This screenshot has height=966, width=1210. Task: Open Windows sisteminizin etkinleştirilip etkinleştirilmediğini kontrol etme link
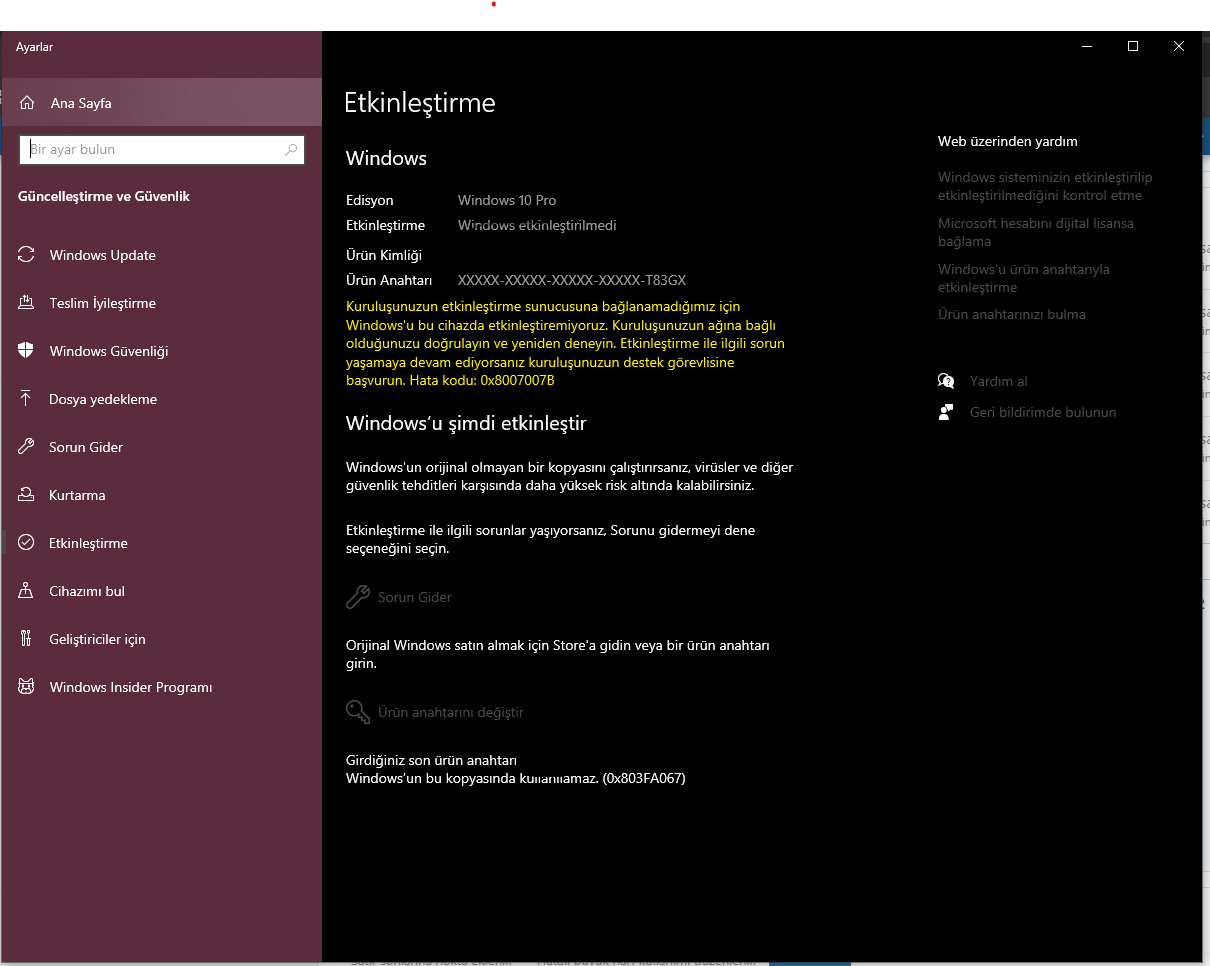tap(1045, 186)
